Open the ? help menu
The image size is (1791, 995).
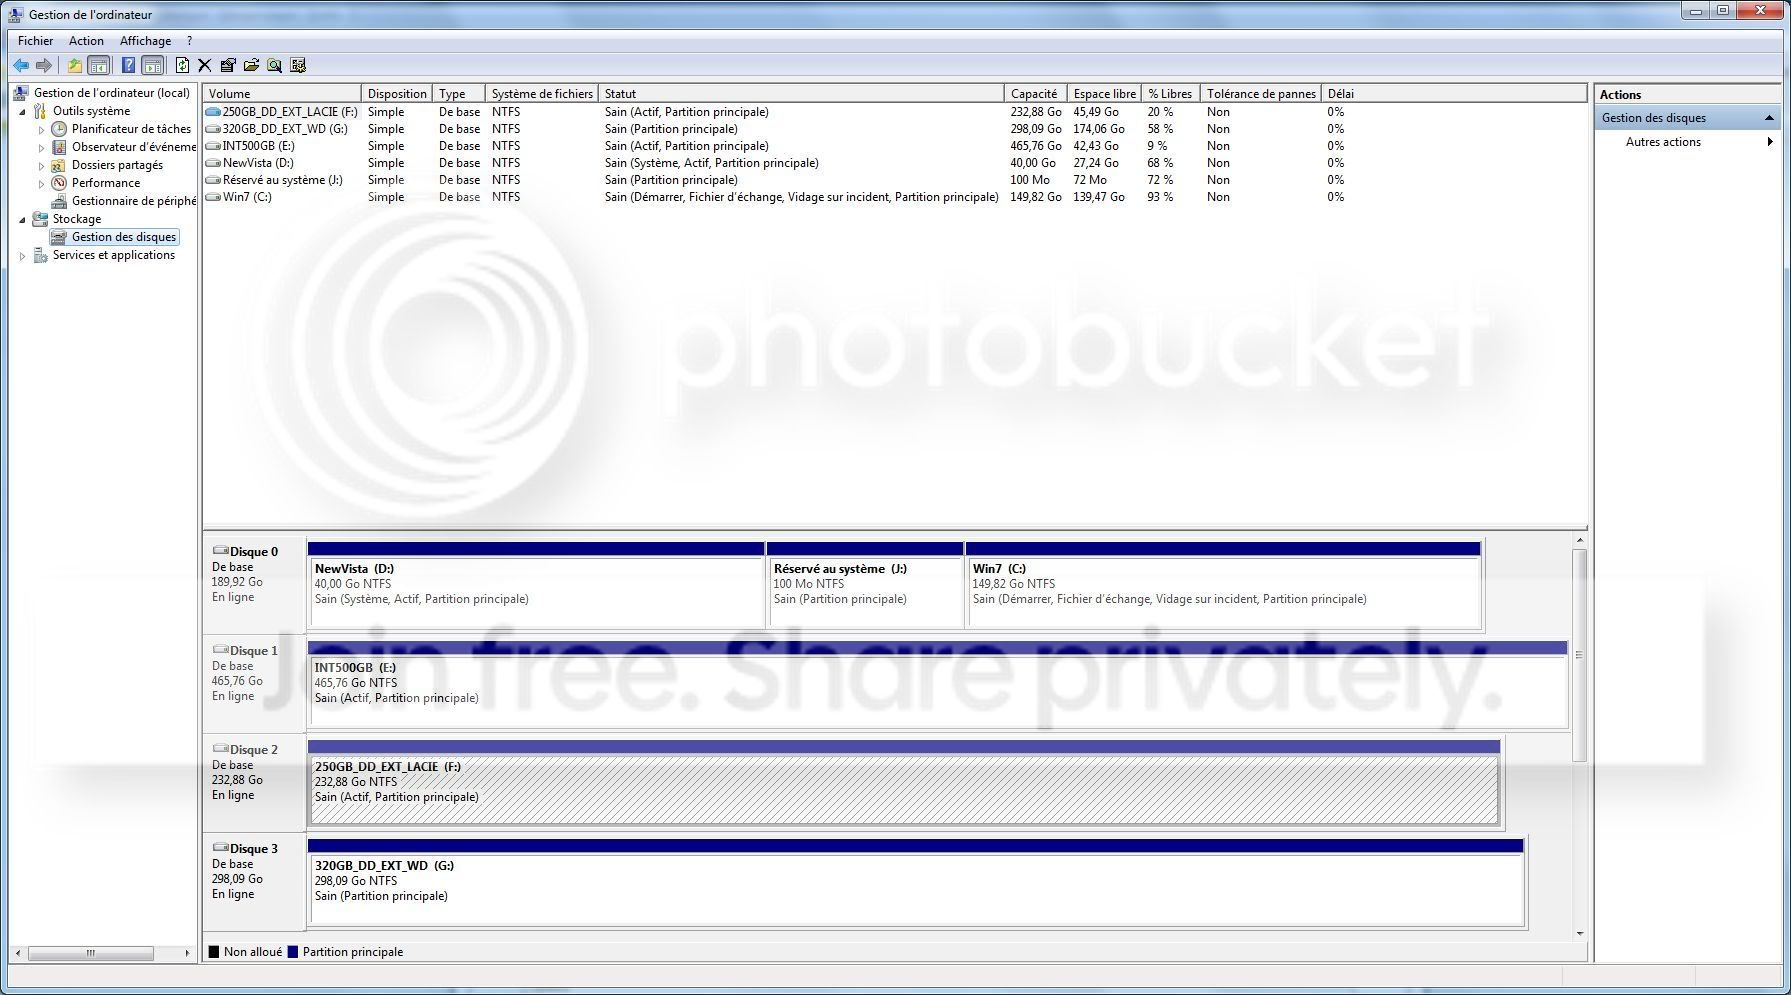(x=190, y=41)
